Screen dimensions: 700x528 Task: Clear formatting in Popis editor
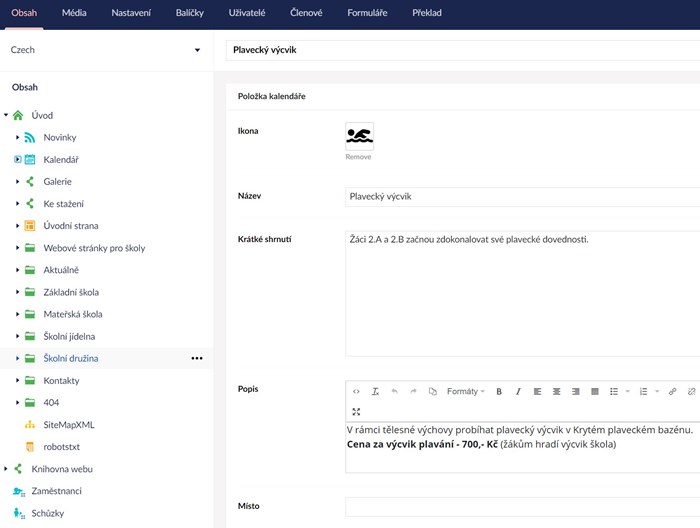coord(375,391)
